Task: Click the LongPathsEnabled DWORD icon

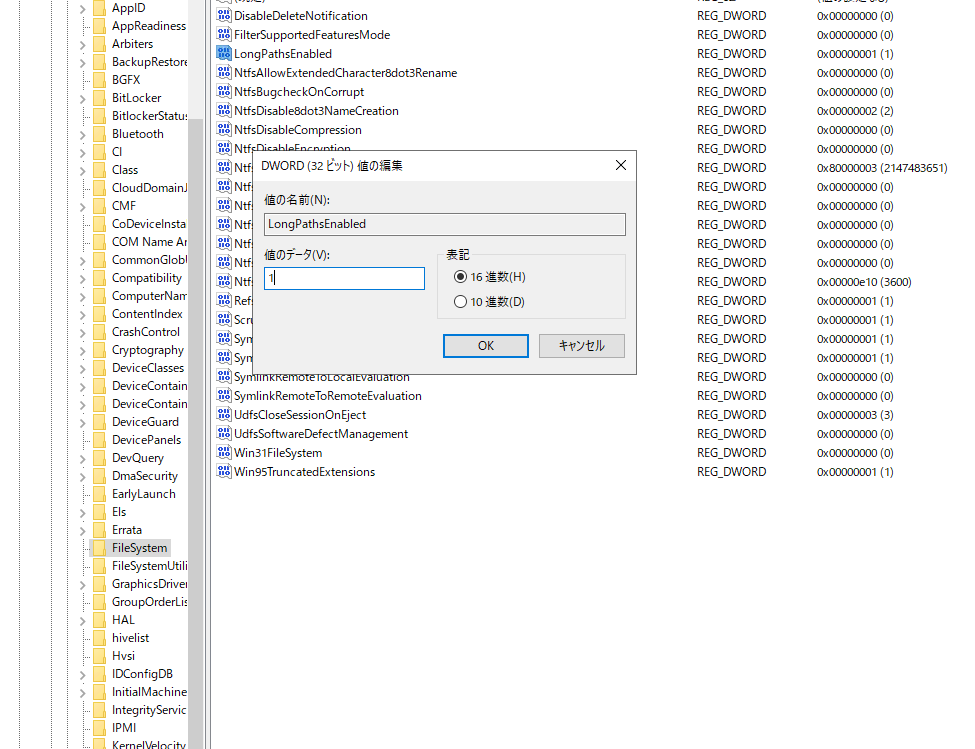Action: pyautogui.click(x=224, y=53)
